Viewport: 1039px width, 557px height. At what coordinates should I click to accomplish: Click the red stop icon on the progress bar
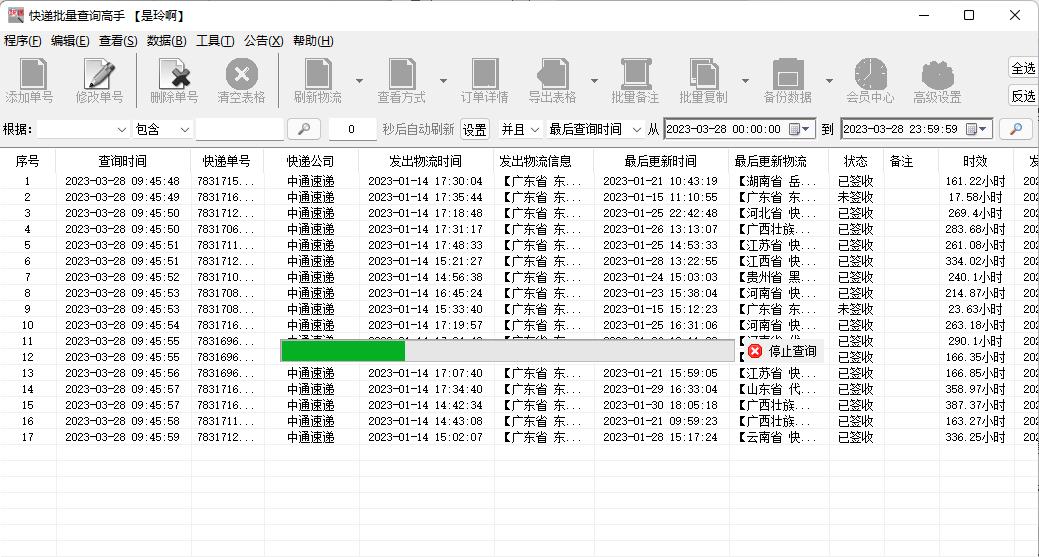coord(755,351)
